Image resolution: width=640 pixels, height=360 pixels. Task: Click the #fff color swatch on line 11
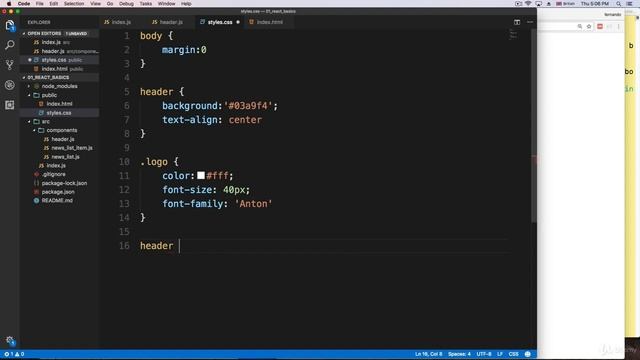click(x=201, y=176)
